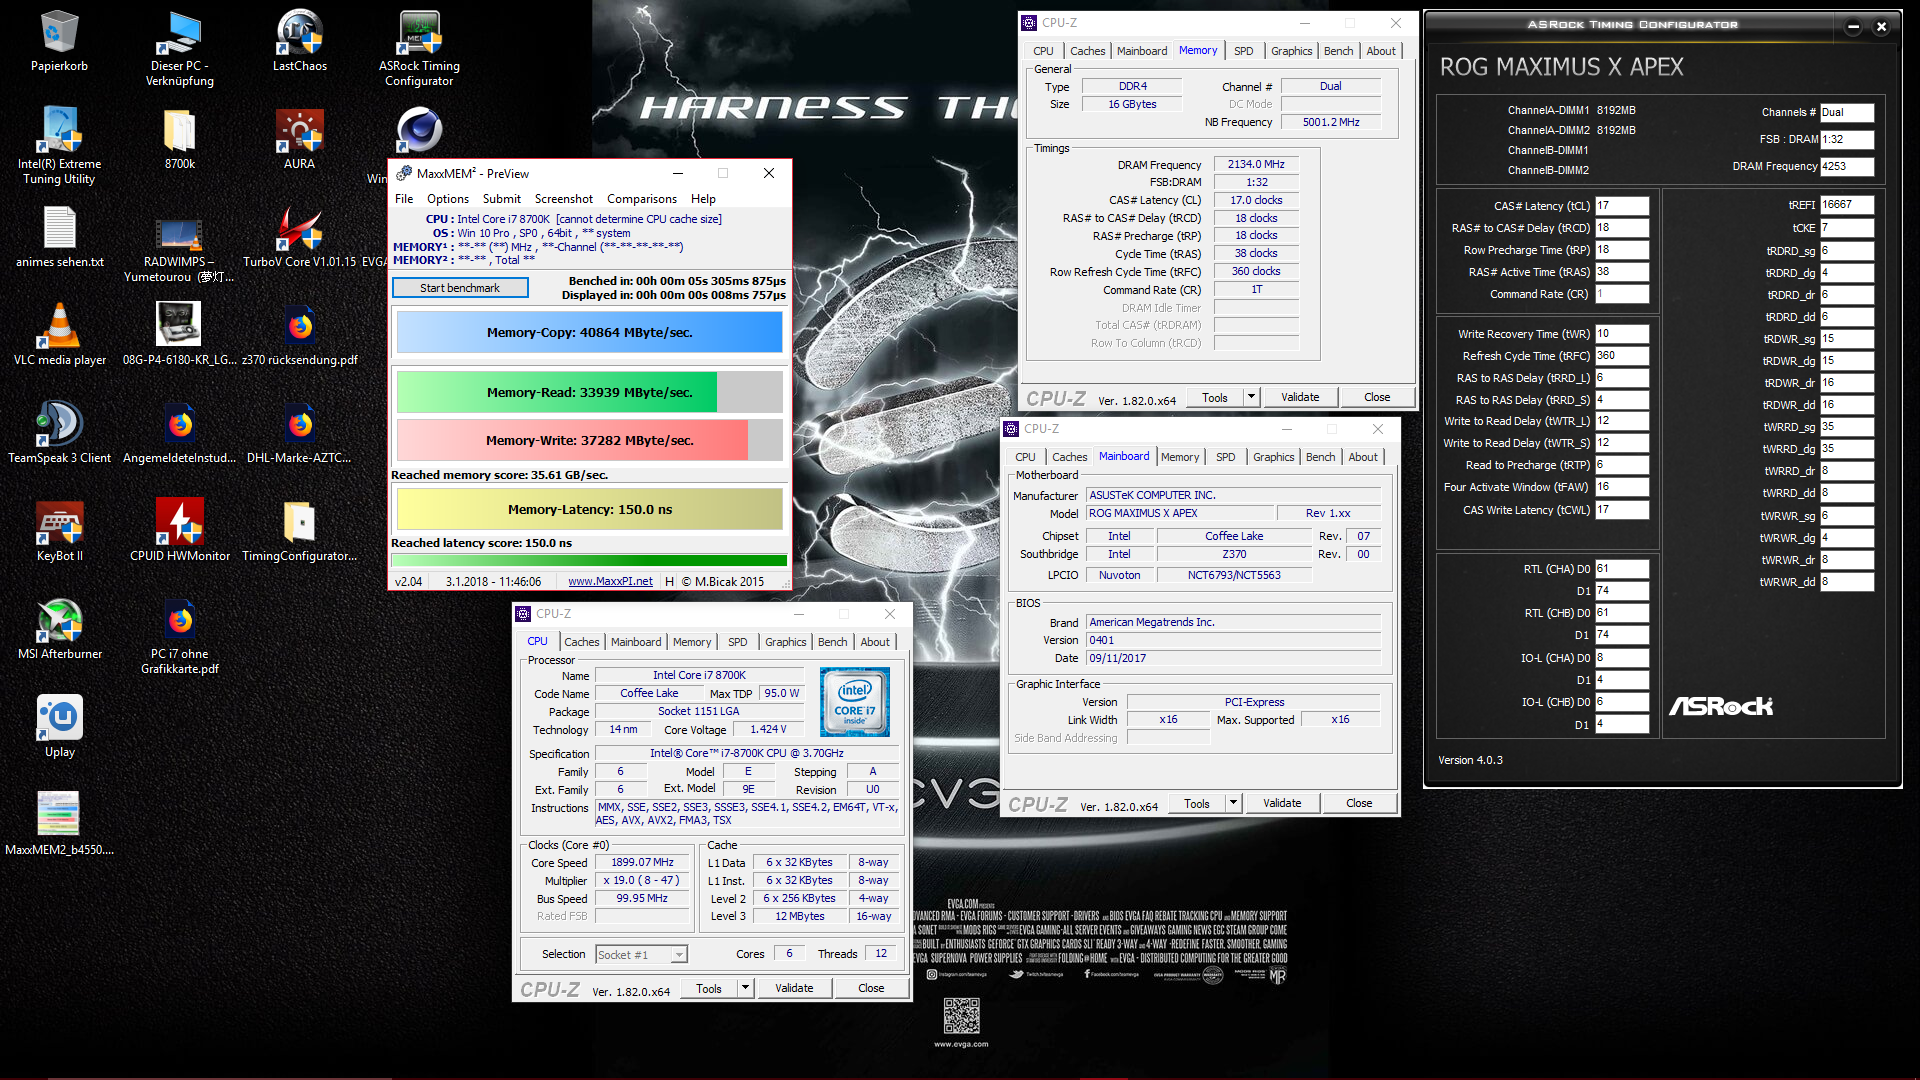Click the CAS# Latency (tCL) field
The image size is (1920, 1080).
(x=1621, y=206)
